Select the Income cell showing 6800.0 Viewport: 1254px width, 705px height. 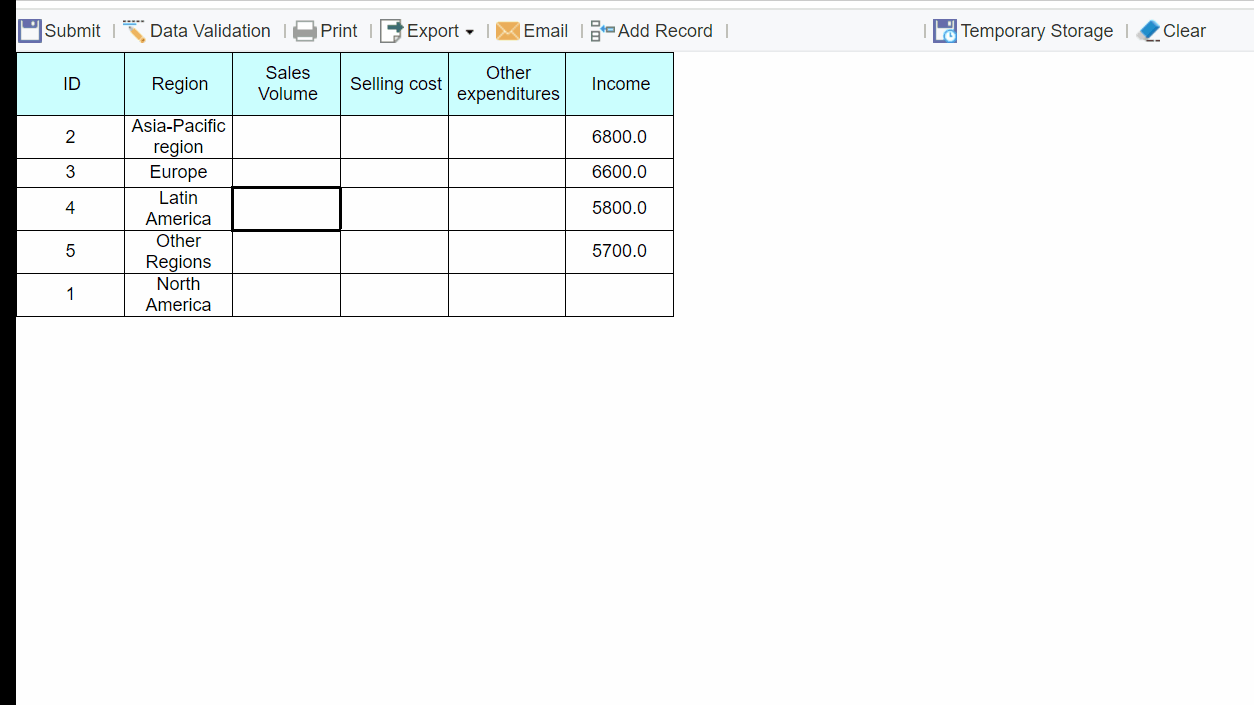(619, 137)
